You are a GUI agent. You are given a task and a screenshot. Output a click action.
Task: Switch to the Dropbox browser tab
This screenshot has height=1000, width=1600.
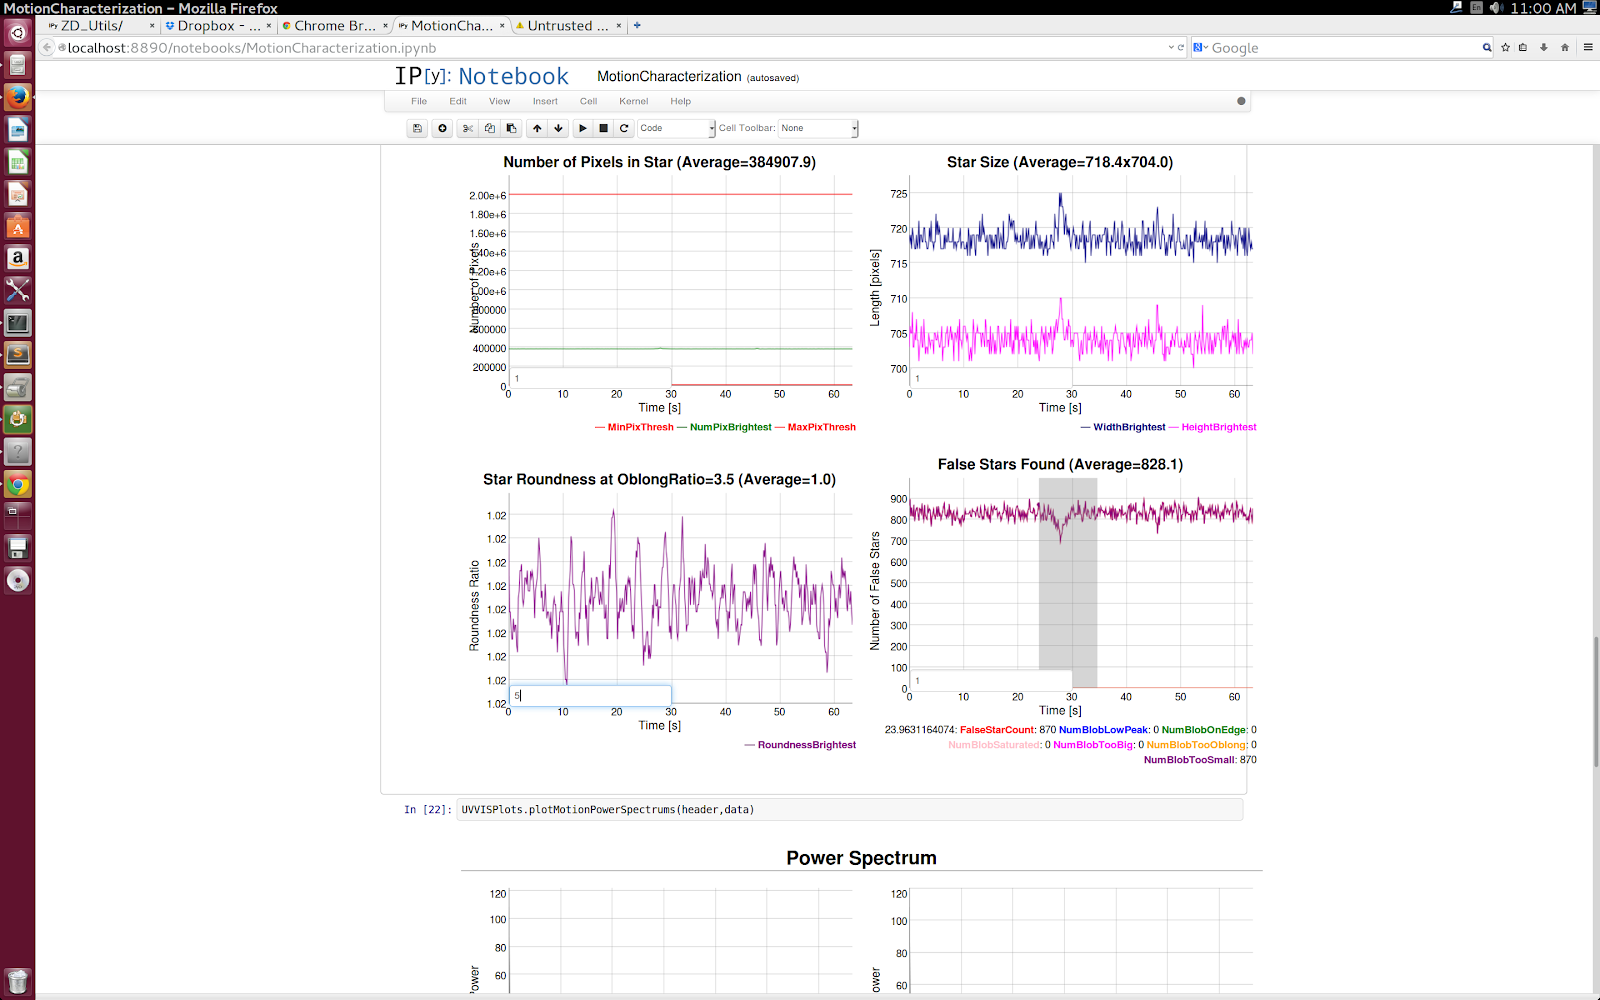tap(218, 26)
